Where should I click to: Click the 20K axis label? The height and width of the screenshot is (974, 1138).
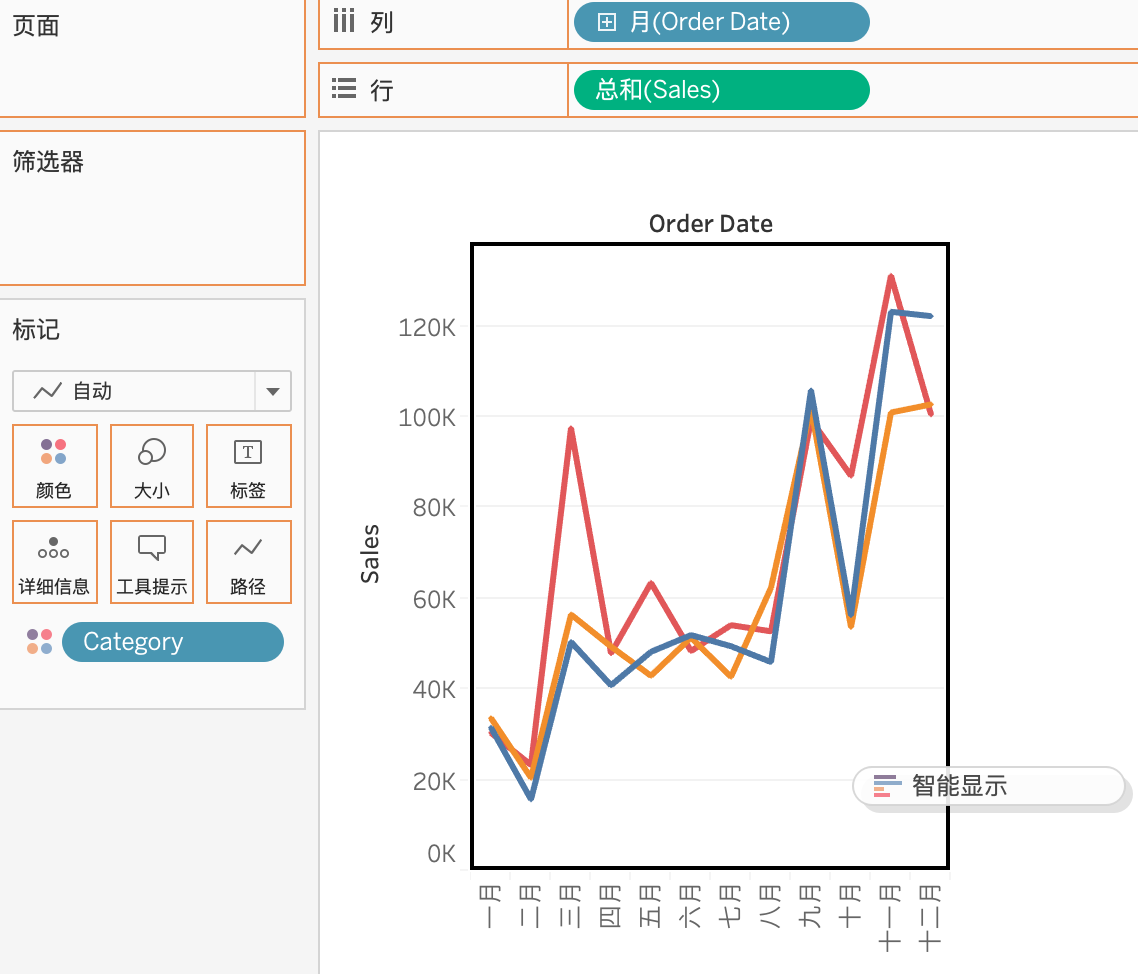coord(434,782)
